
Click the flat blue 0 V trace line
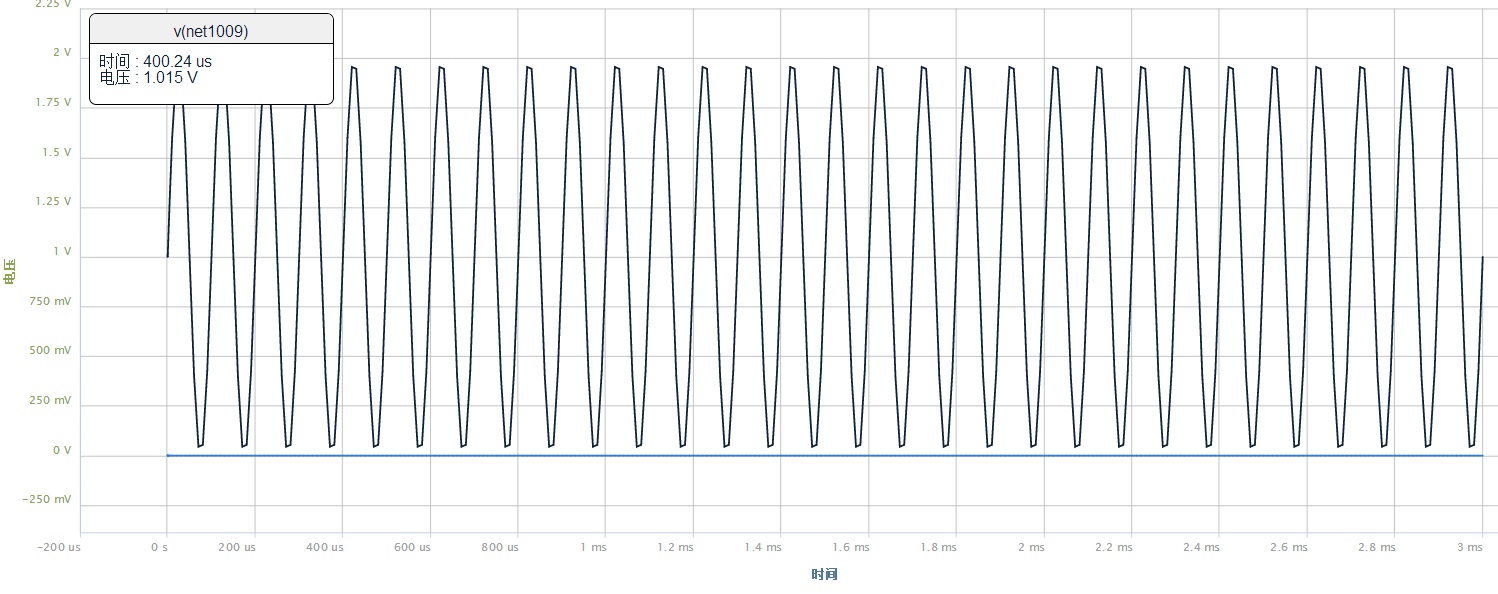[824, 456]
